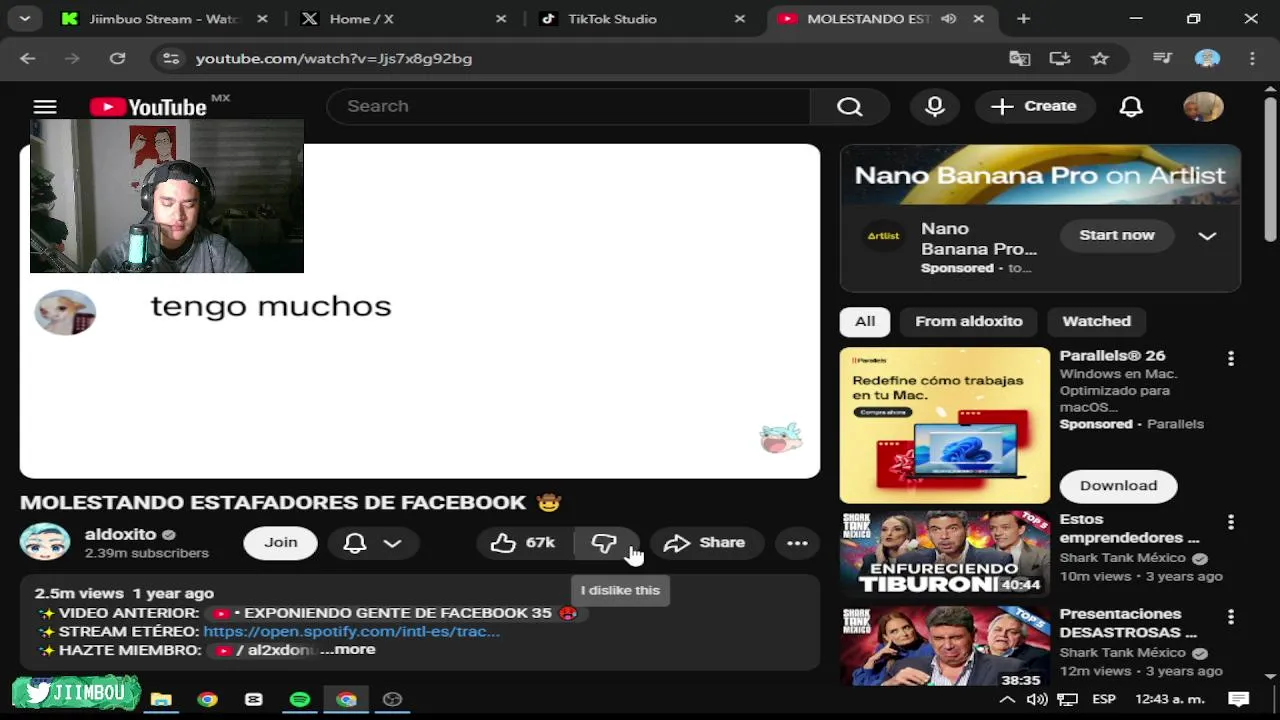The height and width of the screenshot is (720, 1280).
Task: Join the aldoxito channel membership
Action: tap(281, 543)
